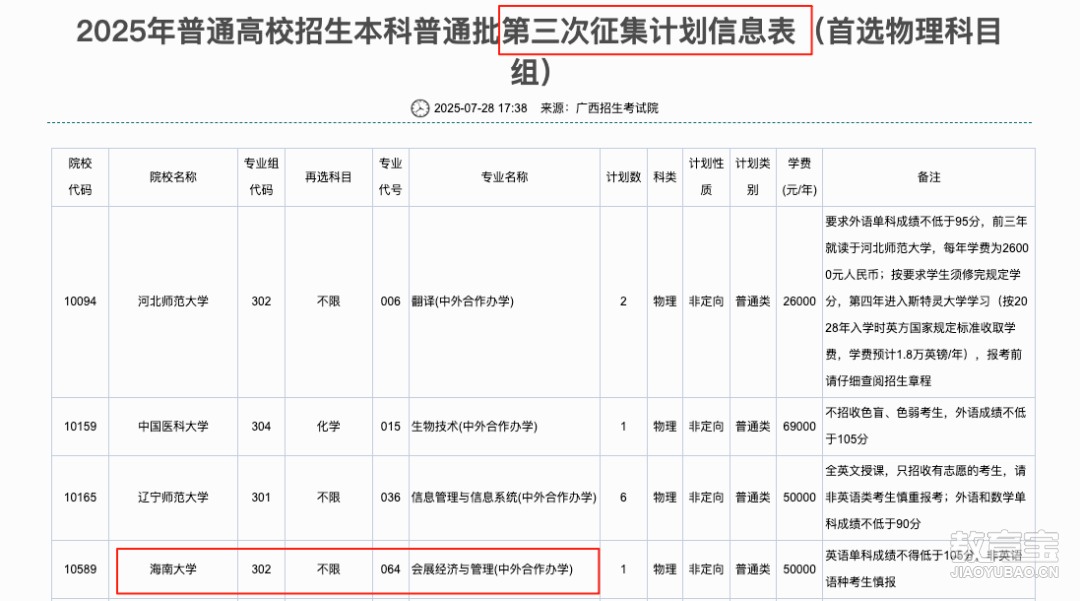Click the publish time 2025-07-28 17:38
This screenshot has width=1080, height=601.
[480, 108]
